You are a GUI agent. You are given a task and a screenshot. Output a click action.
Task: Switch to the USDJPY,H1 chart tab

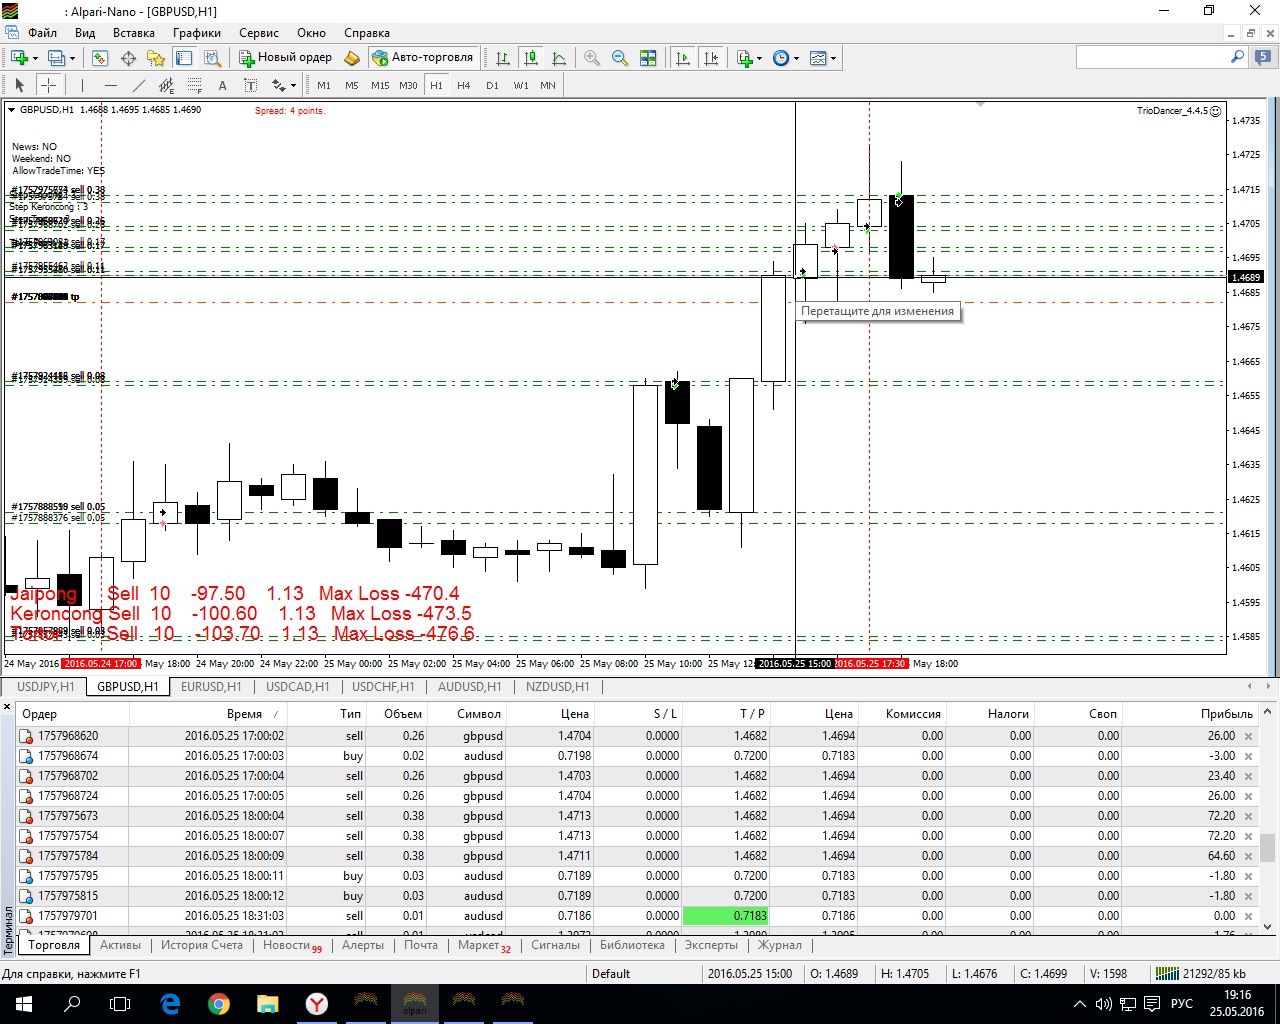(46, 687)
